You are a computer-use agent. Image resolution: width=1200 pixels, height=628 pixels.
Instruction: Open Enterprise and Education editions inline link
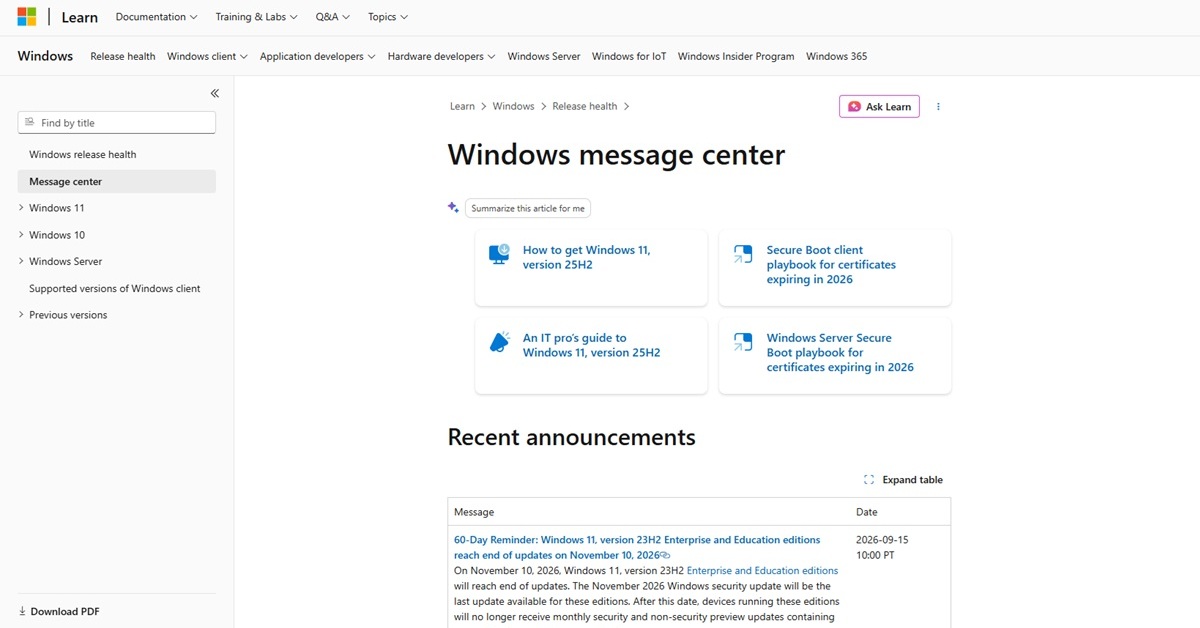762,571
